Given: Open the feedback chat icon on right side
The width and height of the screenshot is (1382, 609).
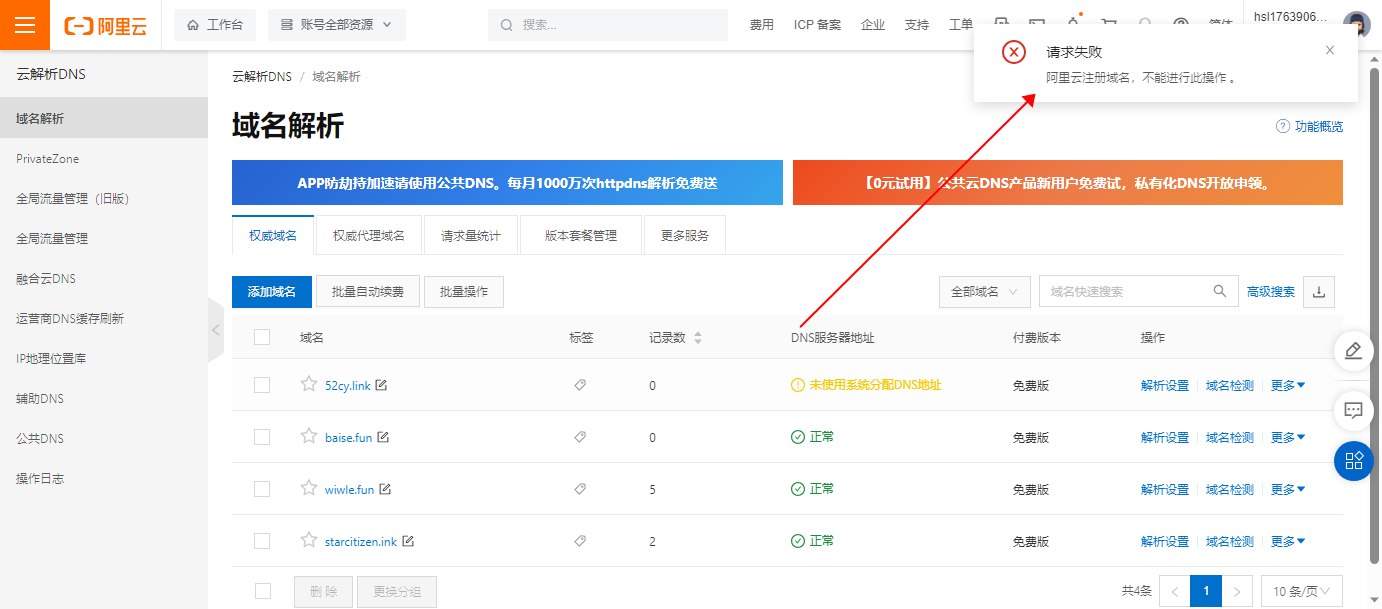Looking at the screenshot, I should coord(1354,410).
